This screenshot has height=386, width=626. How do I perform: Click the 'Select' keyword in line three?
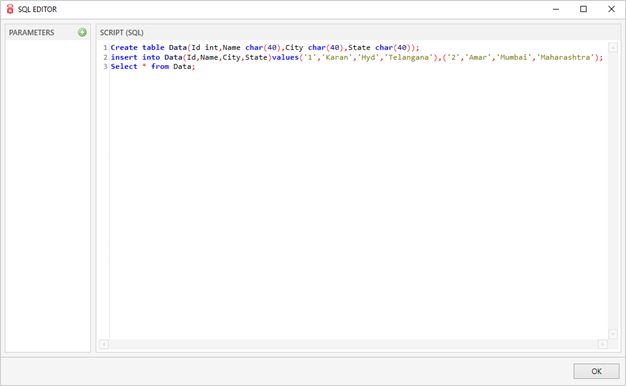pos(124,67)
